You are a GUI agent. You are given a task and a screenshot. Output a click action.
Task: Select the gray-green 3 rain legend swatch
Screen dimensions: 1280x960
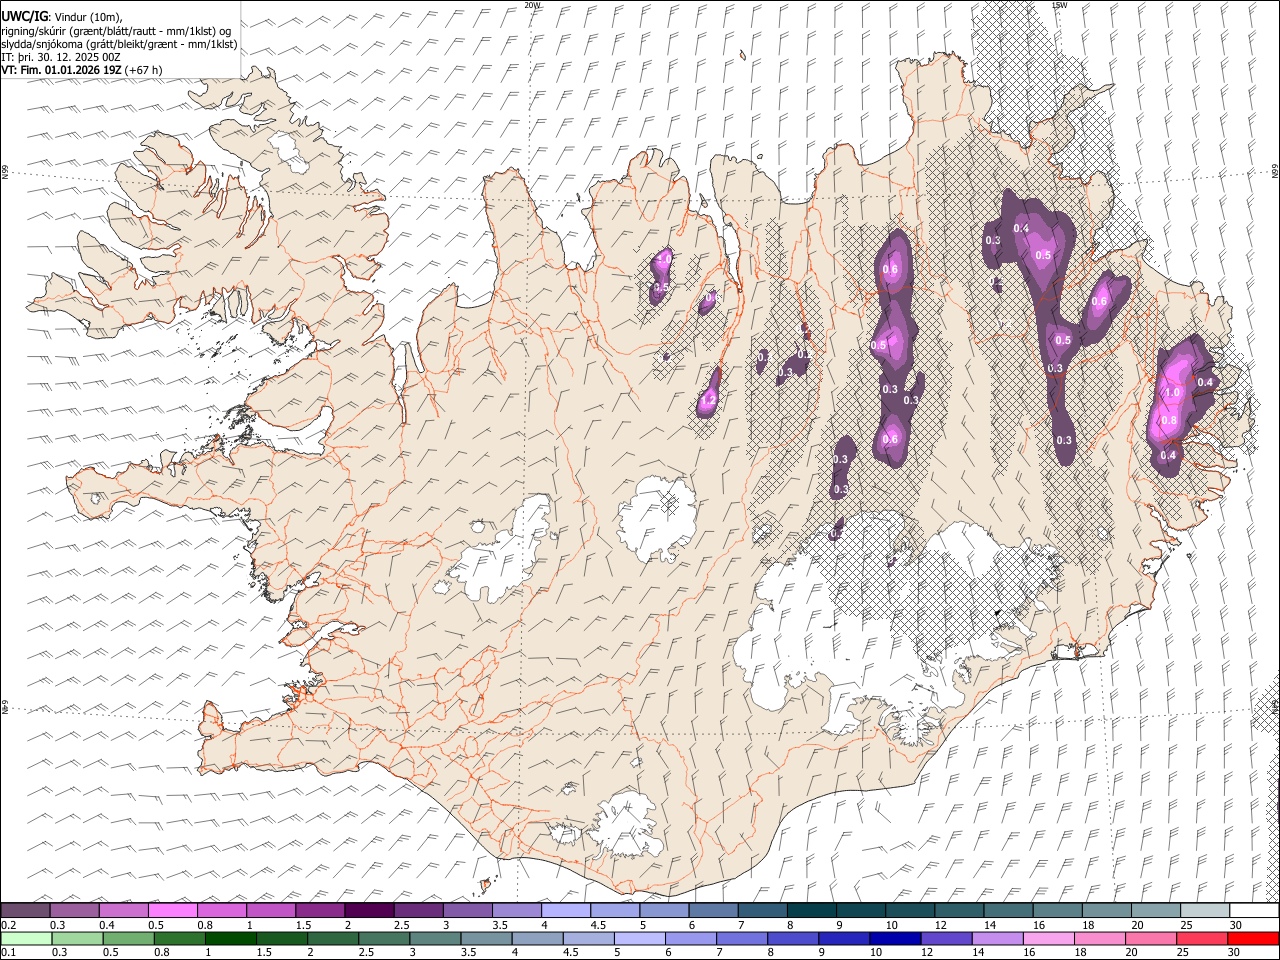tap(435, 938)
